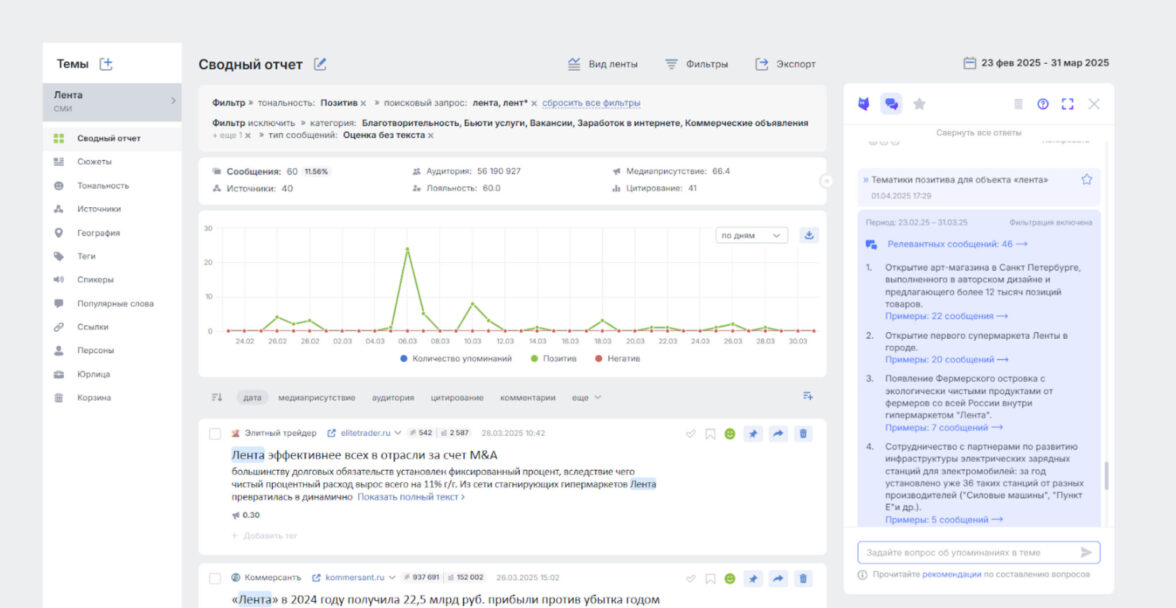This screenshot has width=1176, height=608.
Task: Select the Коммерсантъ message checkbox
Action: (x=215, y=578)
